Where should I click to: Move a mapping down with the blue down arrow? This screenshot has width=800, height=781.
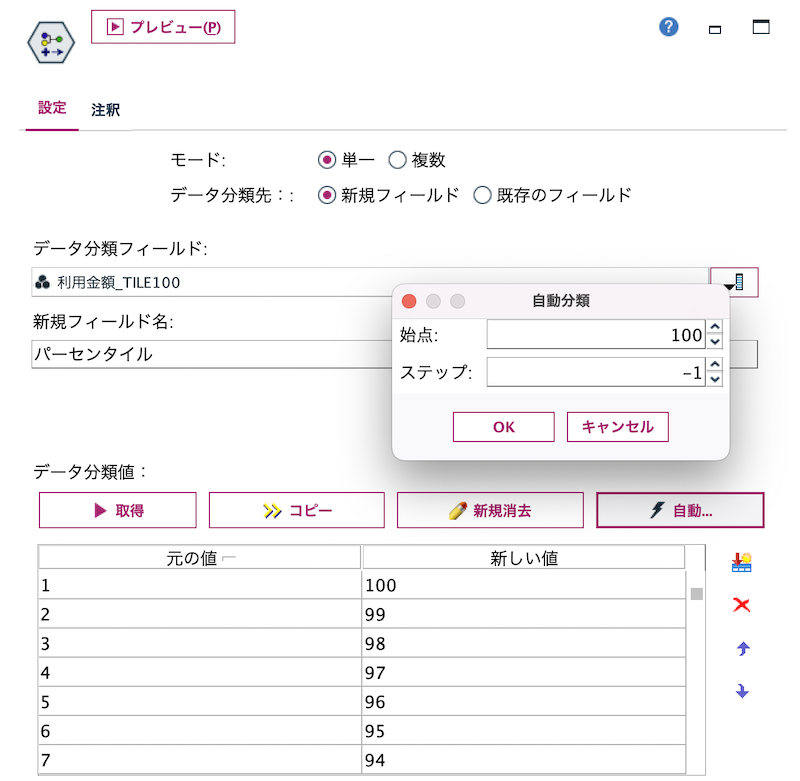[741, 691]
